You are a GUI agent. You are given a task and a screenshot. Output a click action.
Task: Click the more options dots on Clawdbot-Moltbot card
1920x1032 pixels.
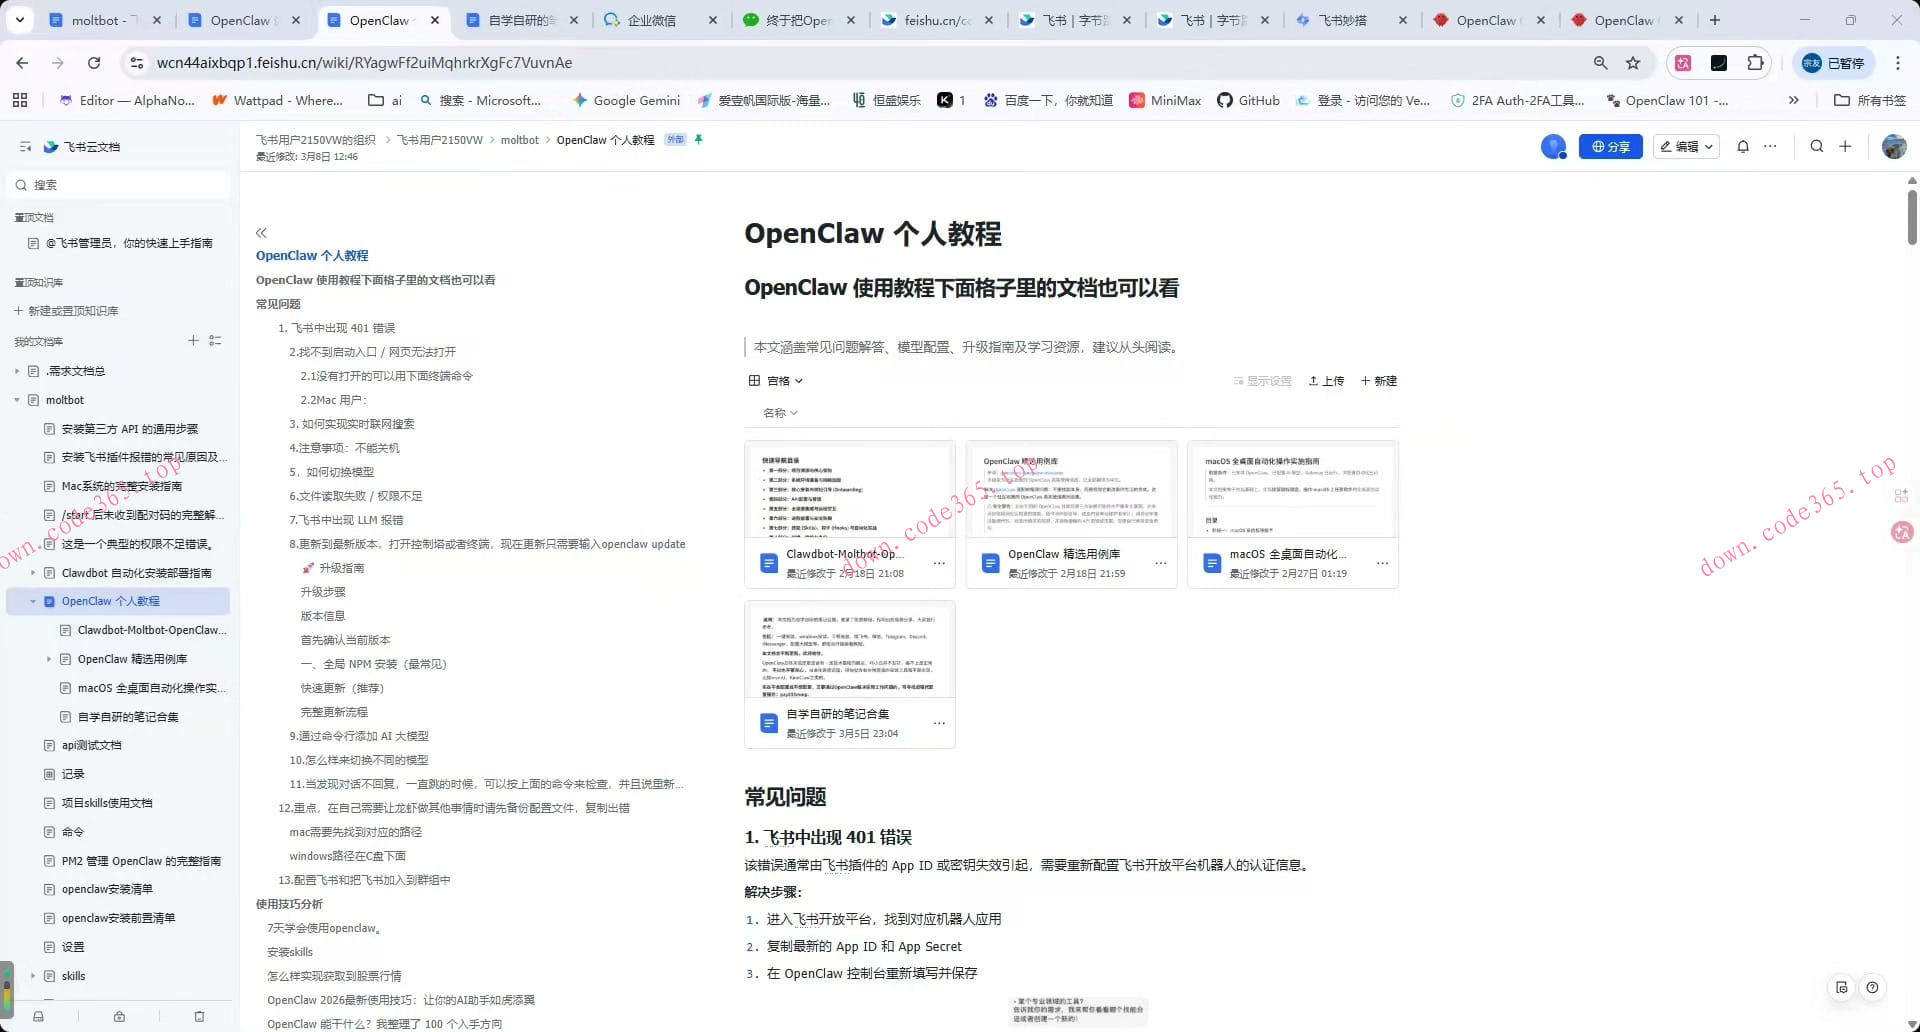[x=939, y=563]
